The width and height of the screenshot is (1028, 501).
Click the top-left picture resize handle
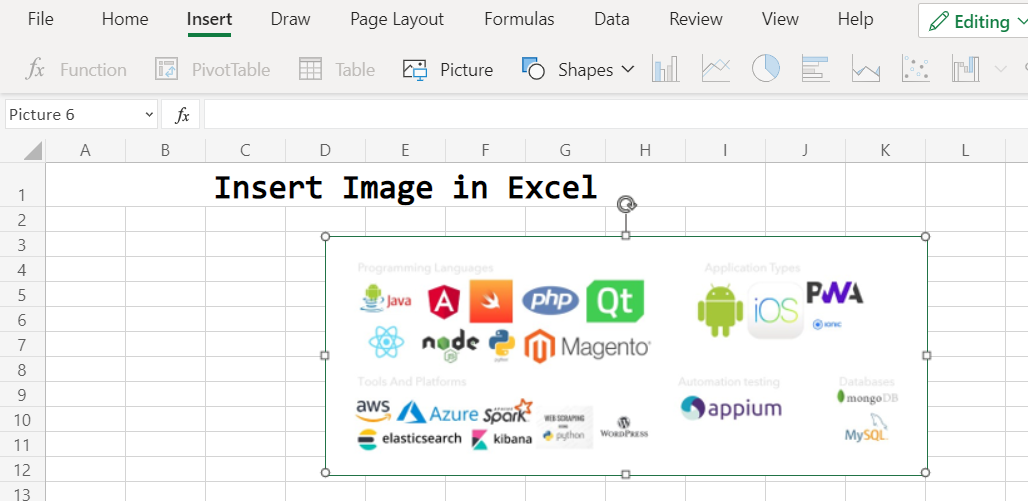325,236
